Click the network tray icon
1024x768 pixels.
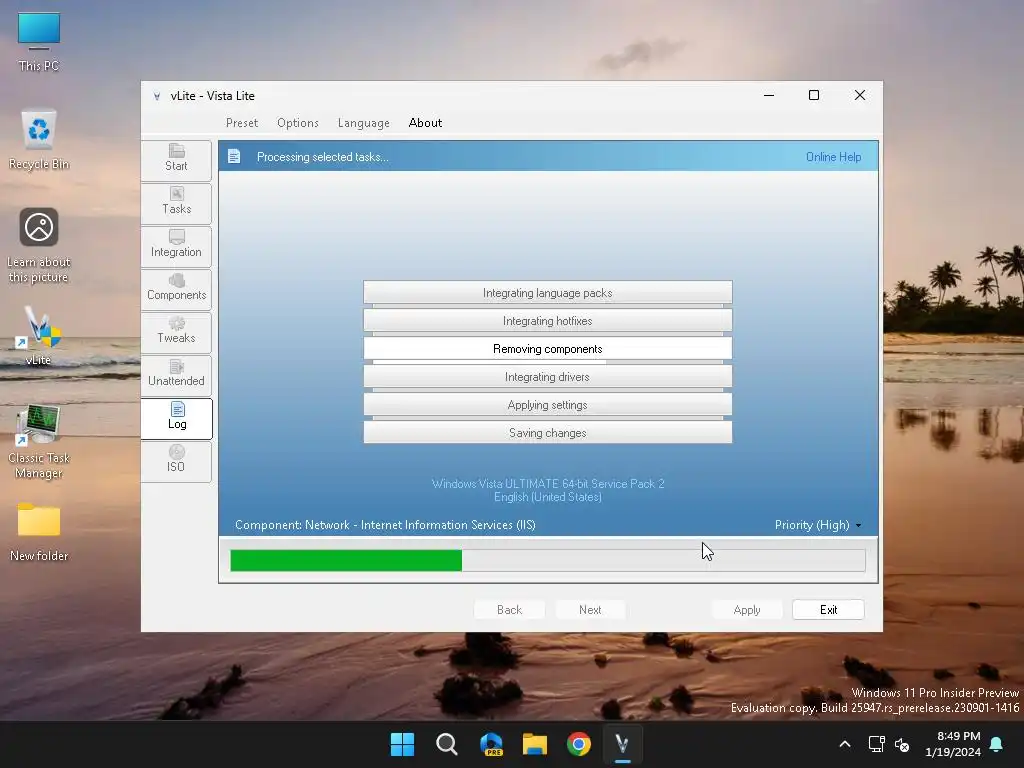coord(876,744)
